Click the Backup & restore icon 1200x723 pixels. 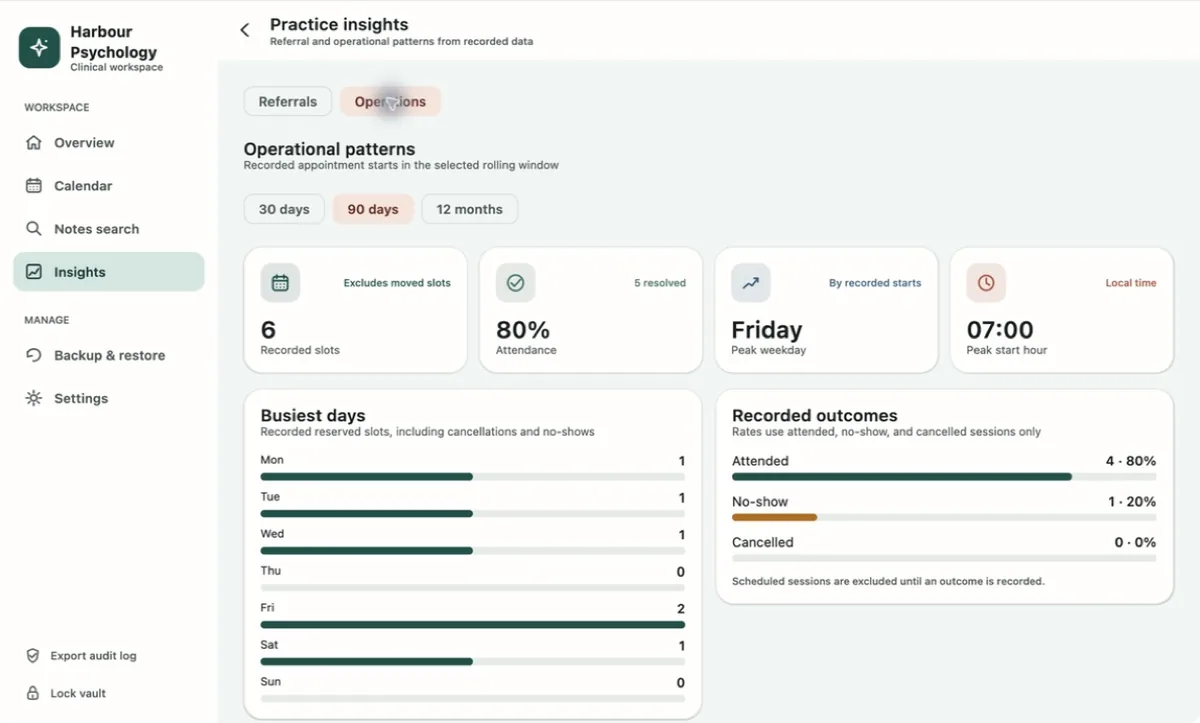coord(34,355)
